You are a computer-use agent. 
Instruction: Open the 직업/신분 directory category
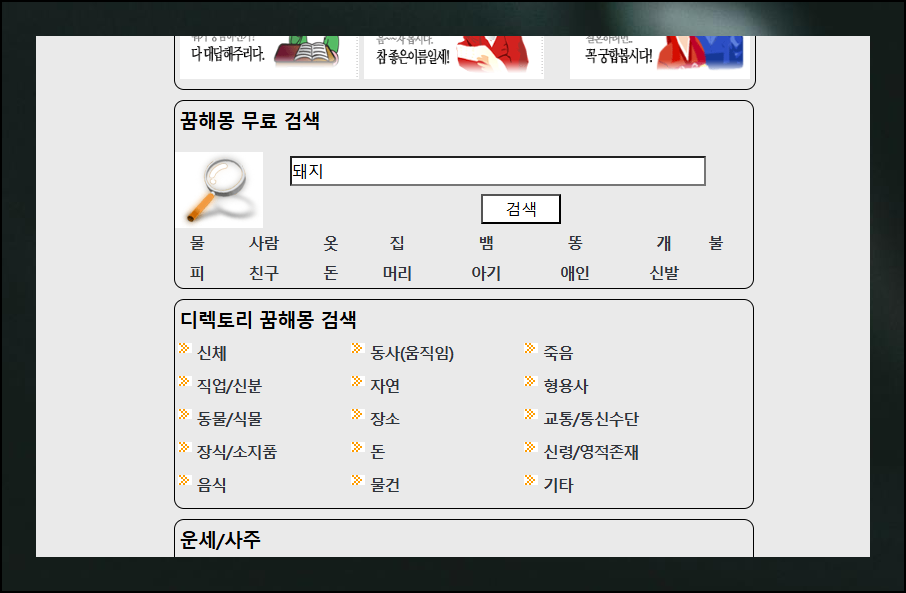point(229,386)
